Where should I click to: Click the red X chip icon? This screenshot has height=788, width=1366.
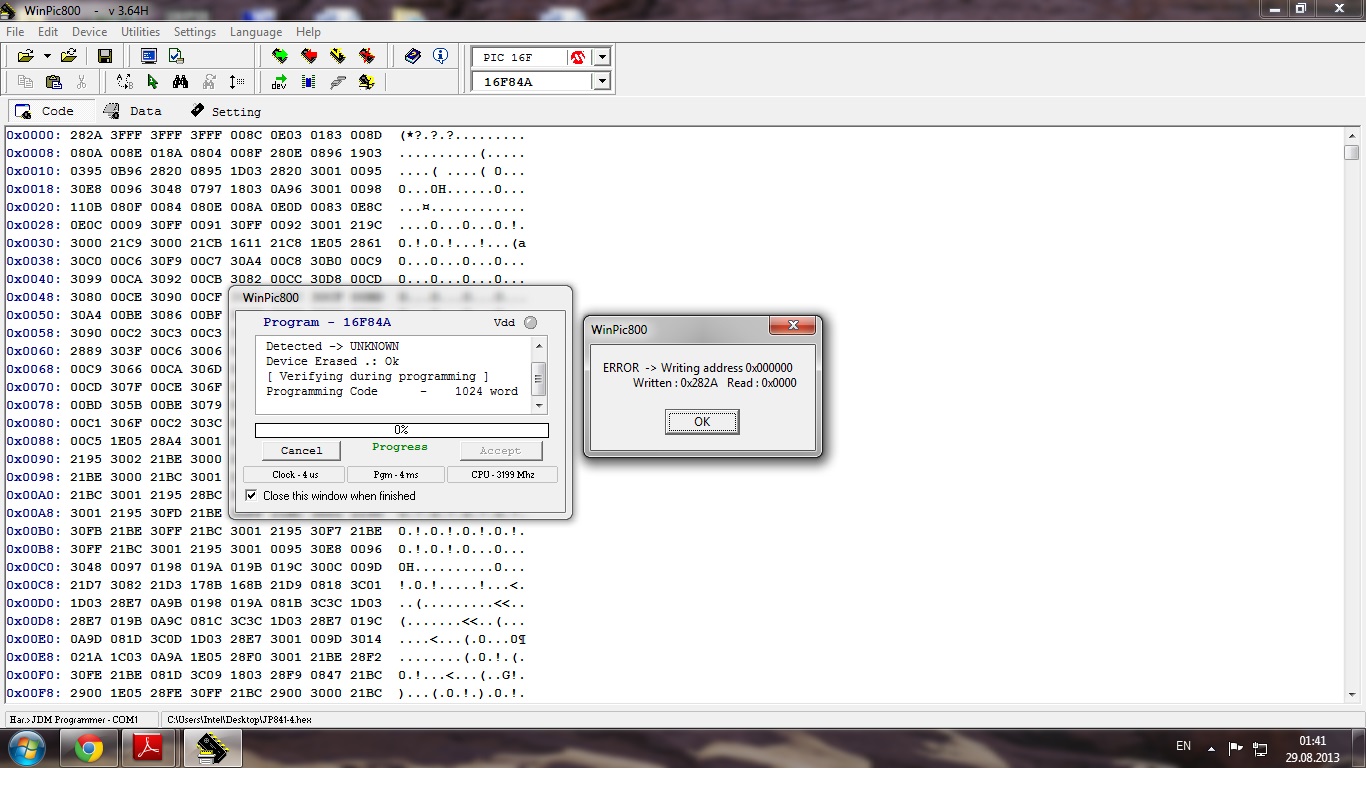coord(367,57)
